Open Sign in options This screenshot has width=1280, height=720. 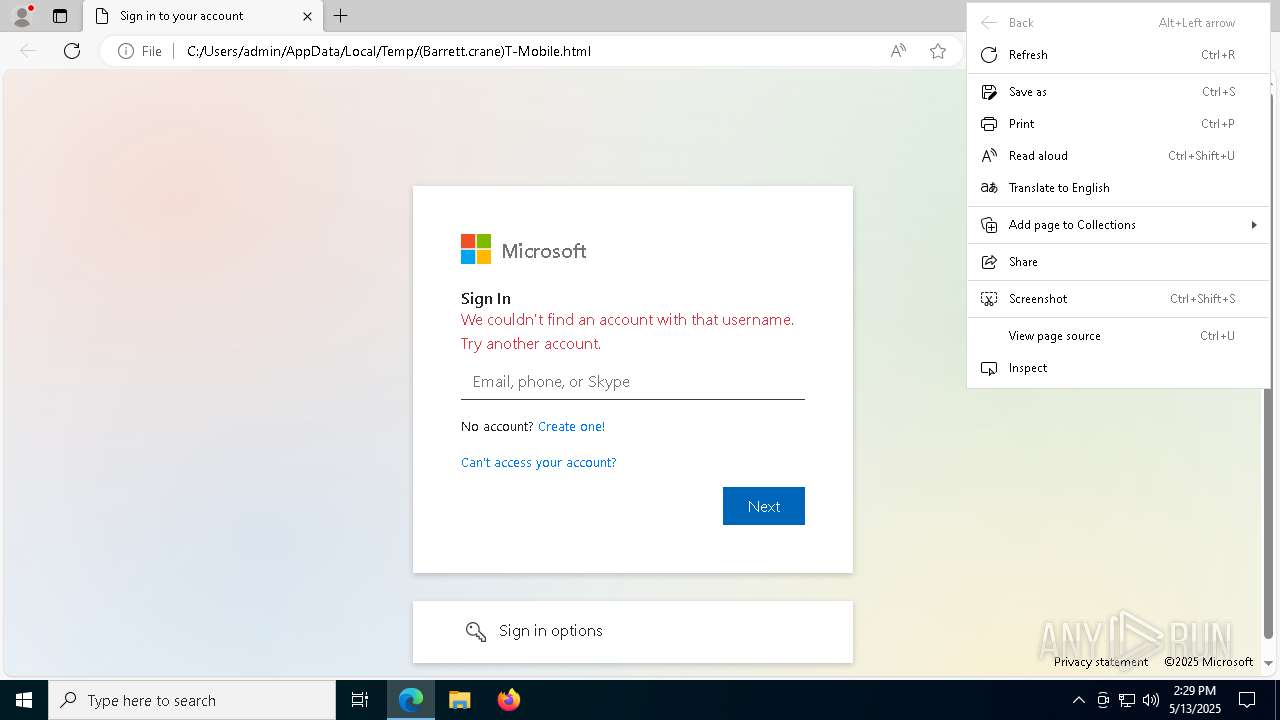(633, 631)
